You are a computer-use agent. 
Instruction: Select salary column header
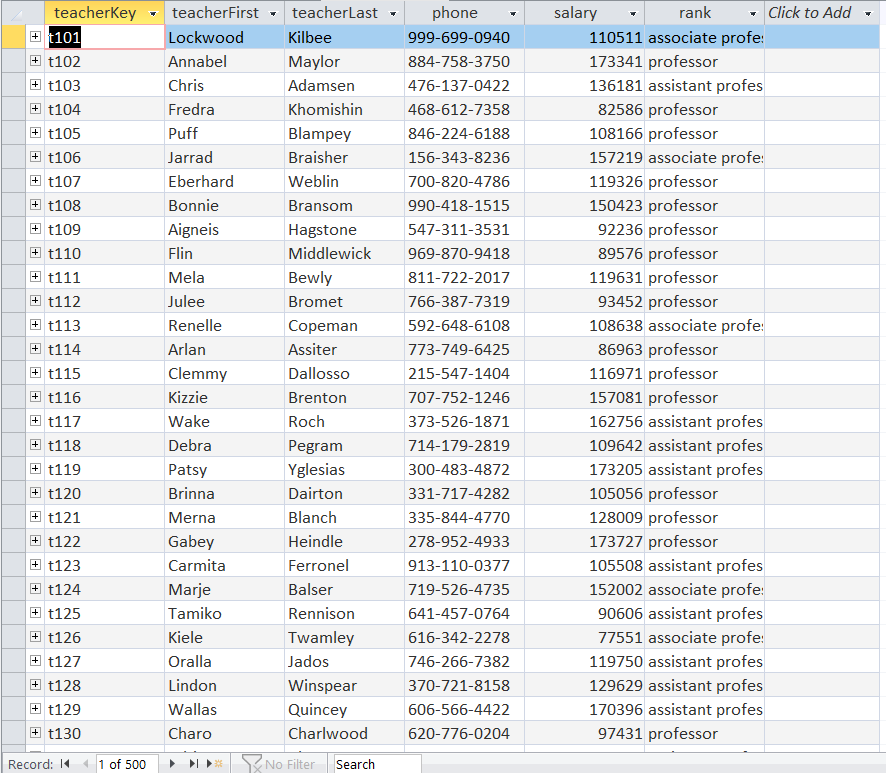pos(584,12)
